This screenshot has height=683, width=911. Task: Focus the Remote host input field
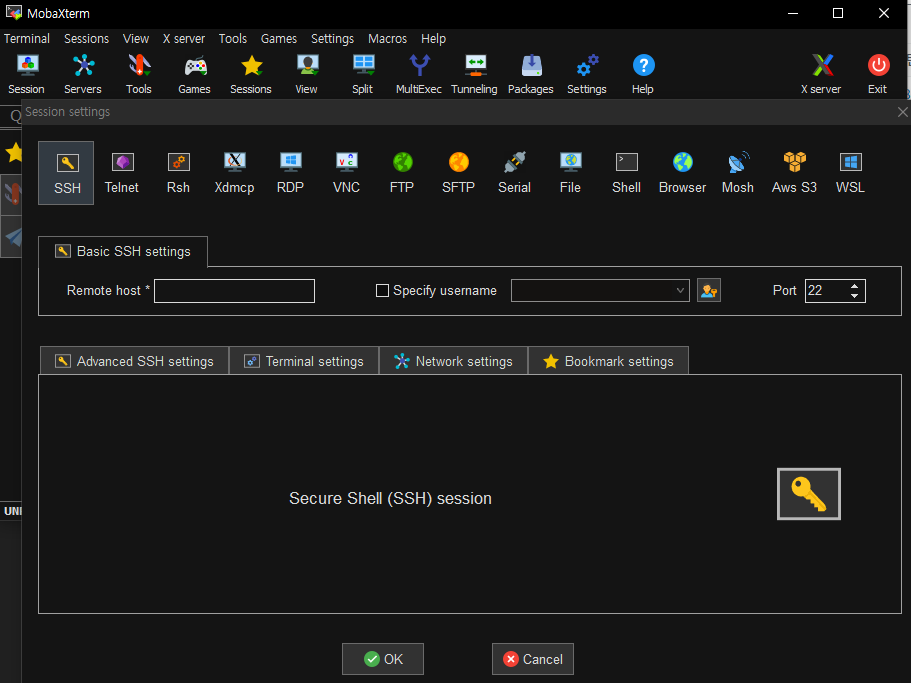(234, 291)
